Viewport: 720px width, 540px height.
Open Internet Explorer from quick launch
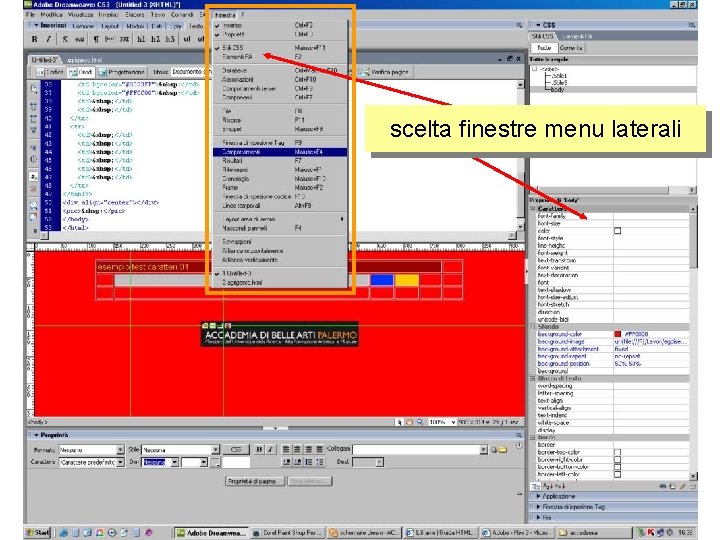63,533
